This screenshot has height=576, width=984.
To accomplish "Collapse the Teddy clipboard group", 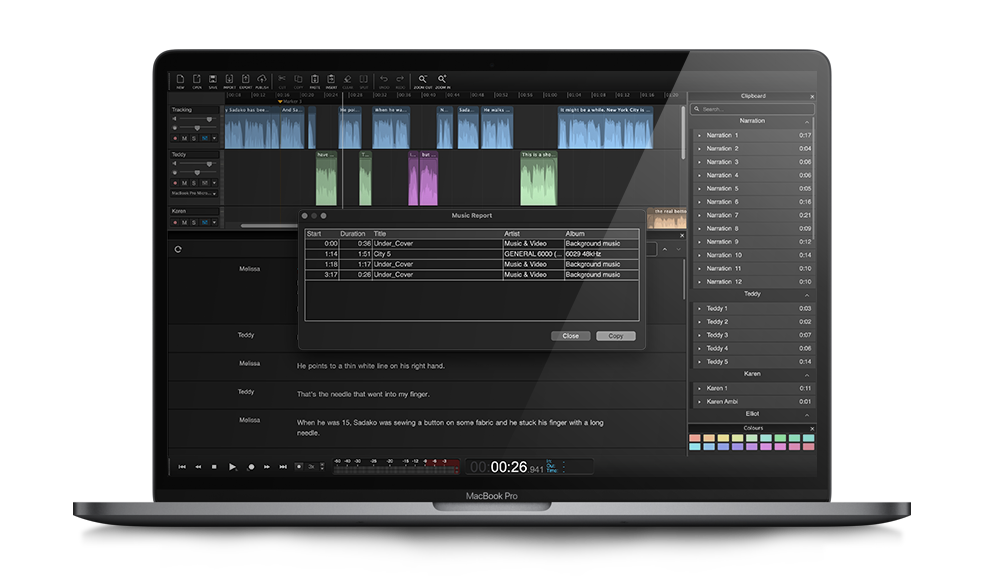I will (x=806, y=295).
